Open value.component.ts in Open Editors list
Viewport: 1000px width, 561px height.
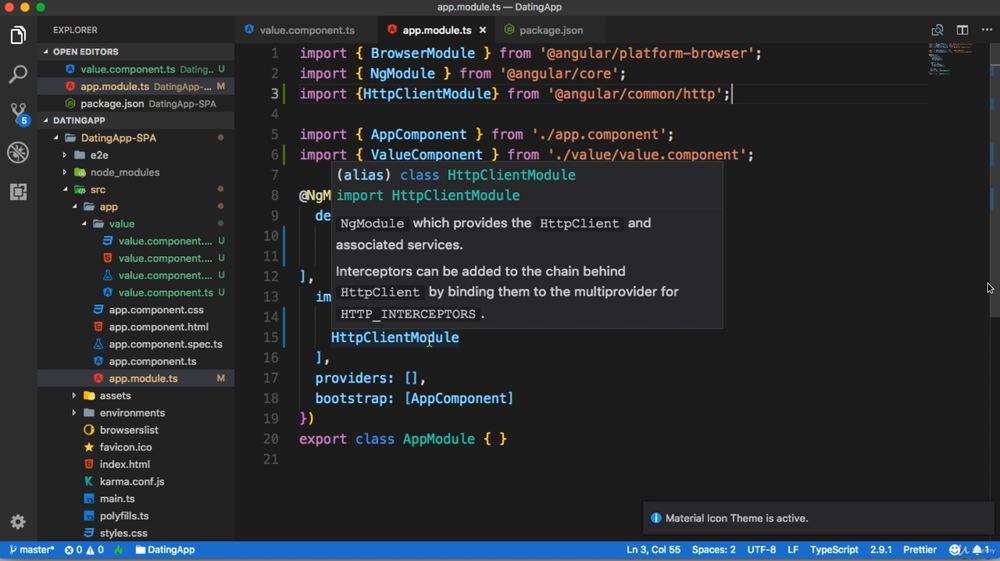pos(136,69)
